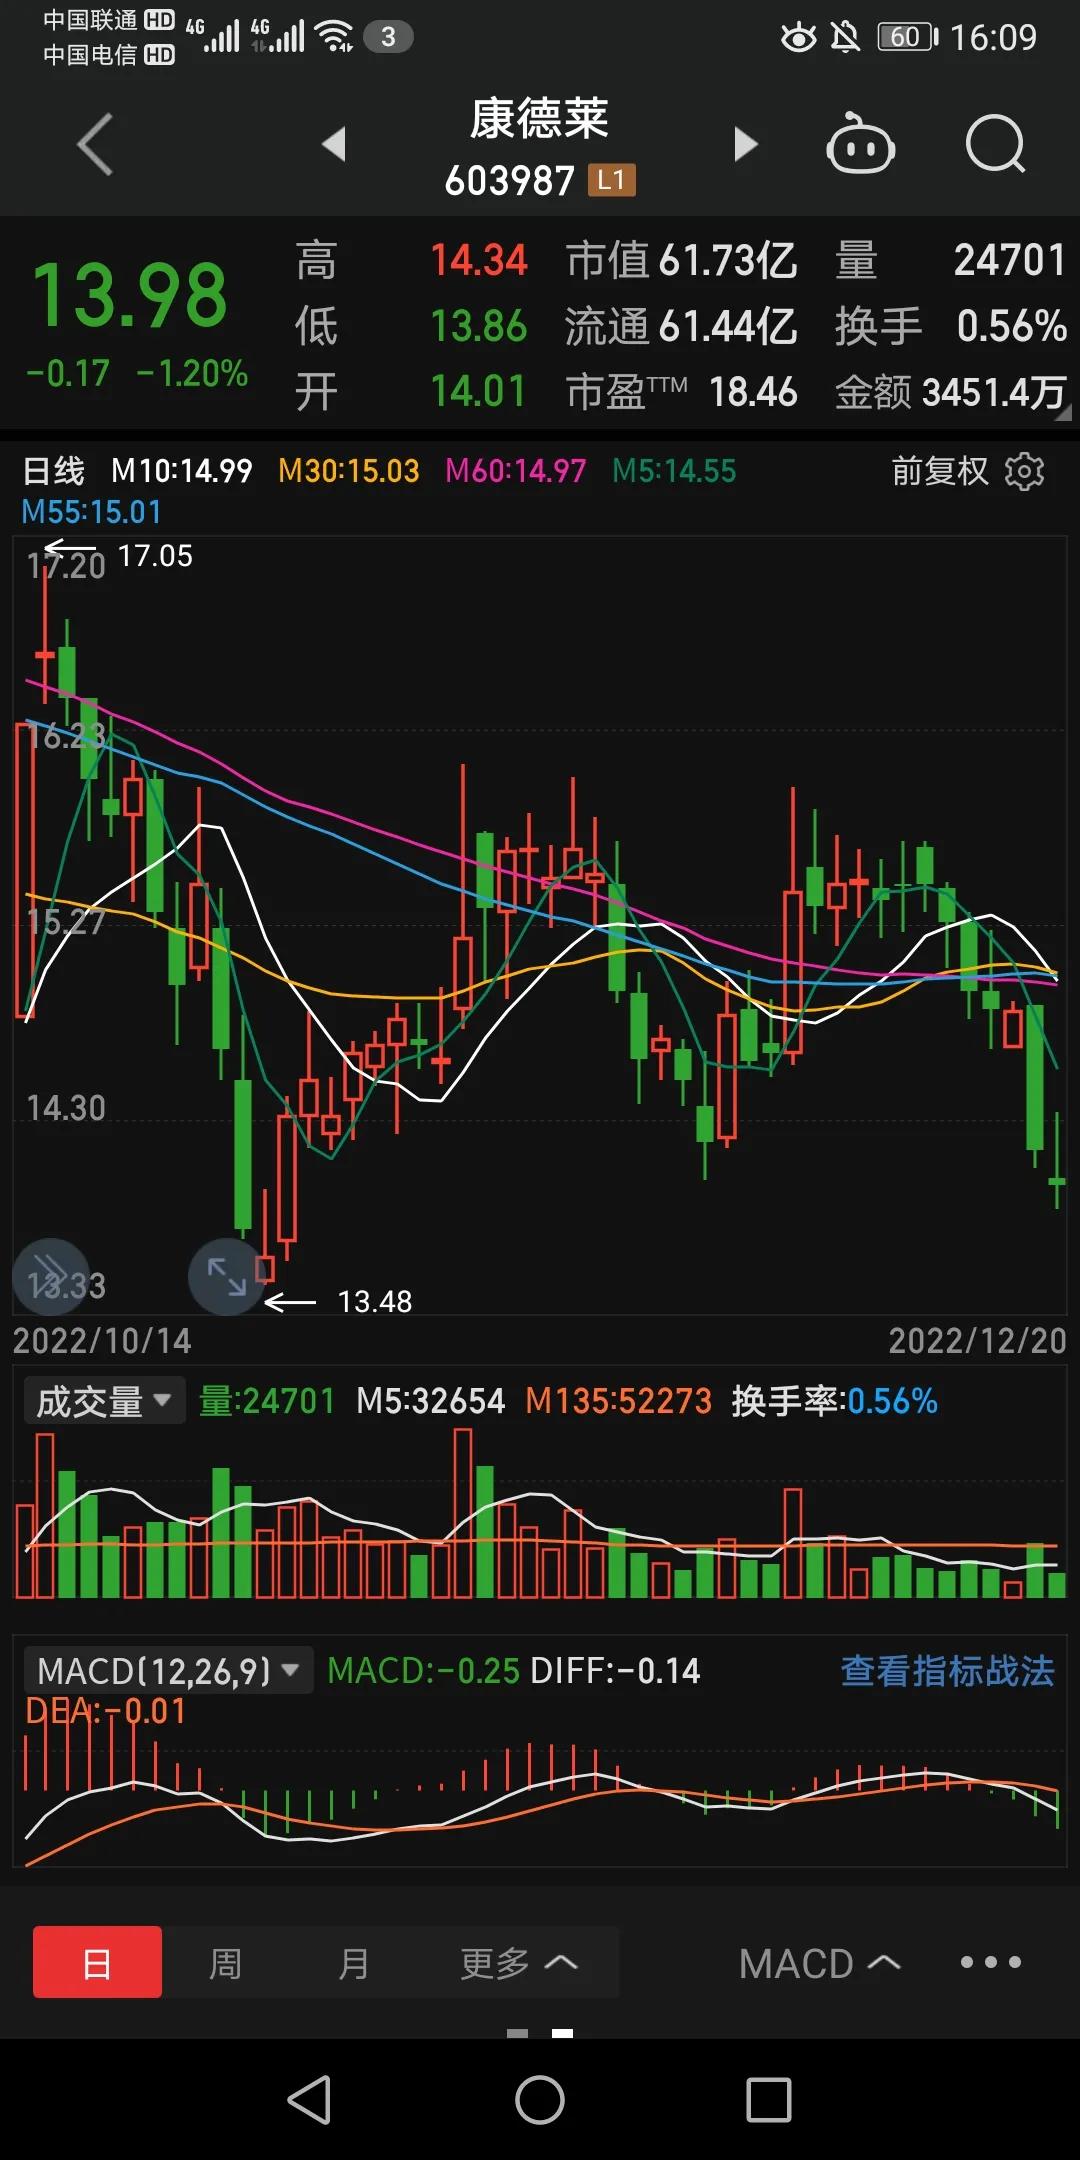Tap the M55:15.01 moving average label
1080x2160 pixels.
click(x=91, y=513)
